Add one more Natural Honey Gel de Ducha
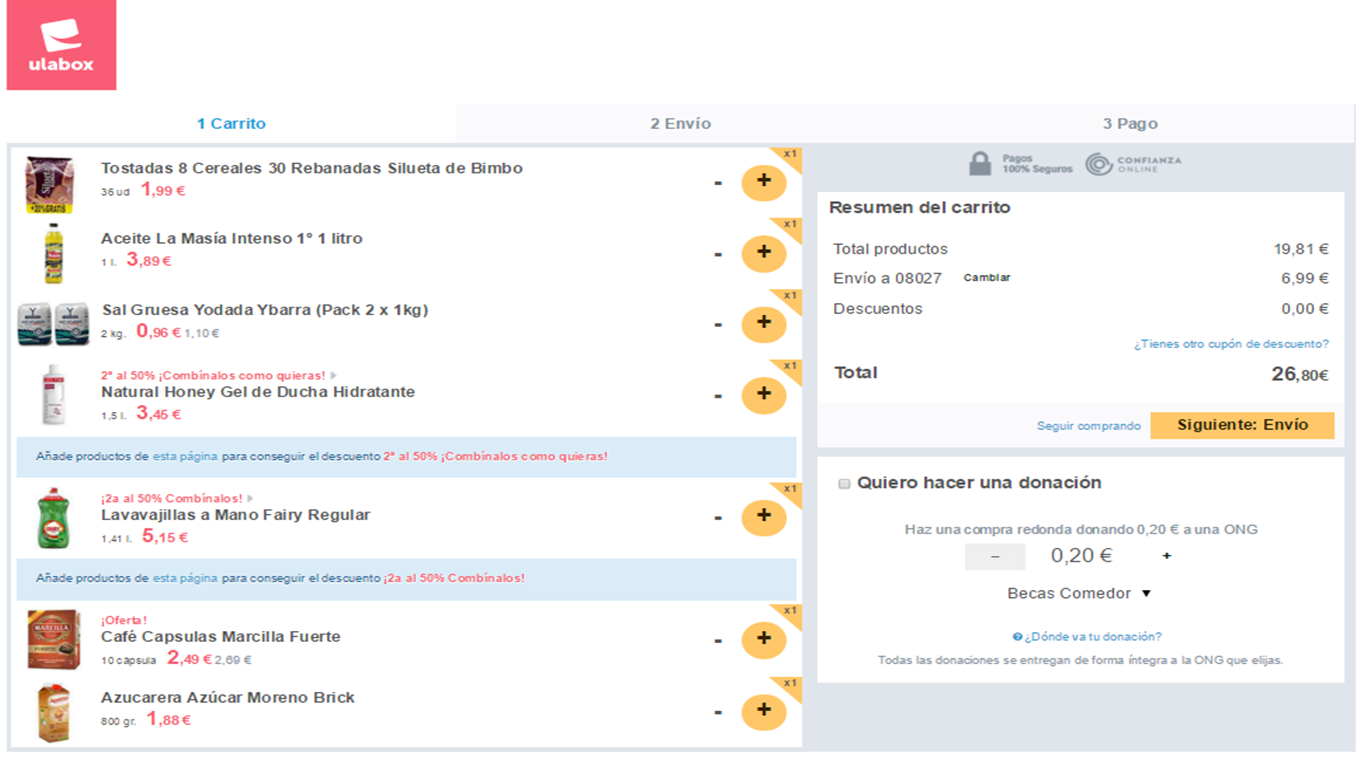Image resolution: width=1364 pixels, height=767 pixels. [x=764, y=394]
